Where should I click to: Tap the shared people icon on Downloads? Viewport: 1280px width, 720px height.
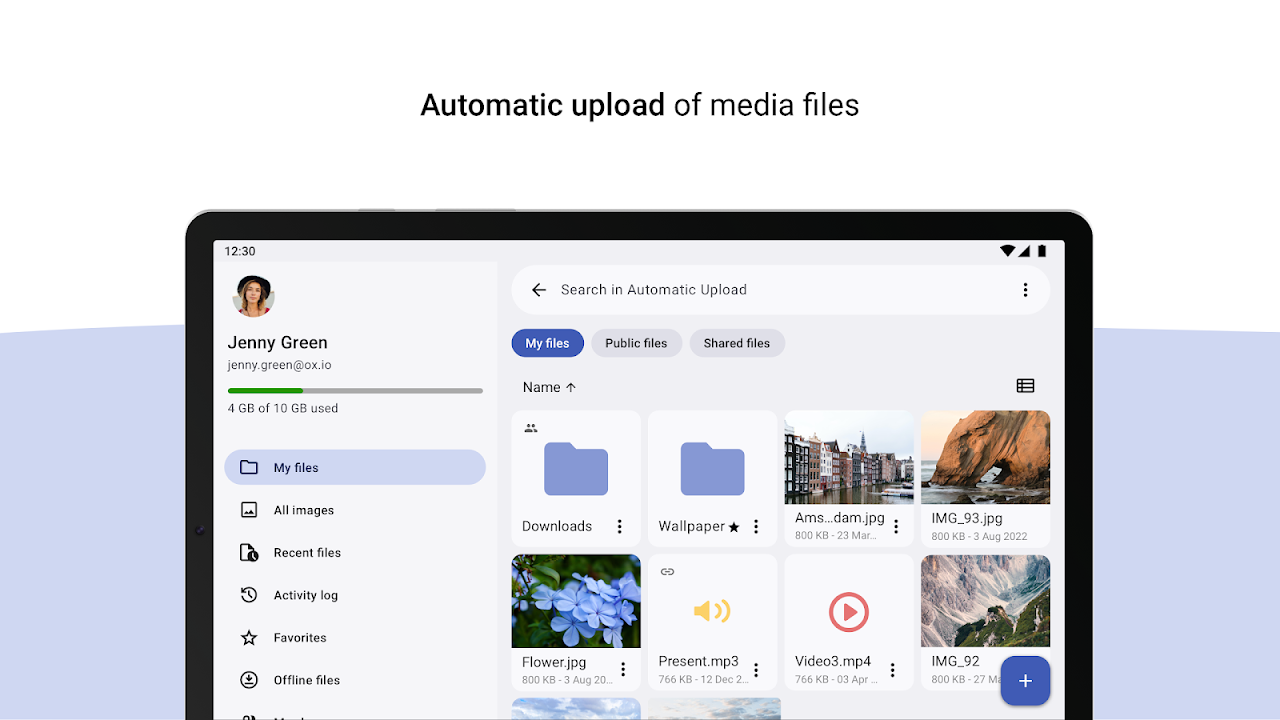[x=531, y=428]
